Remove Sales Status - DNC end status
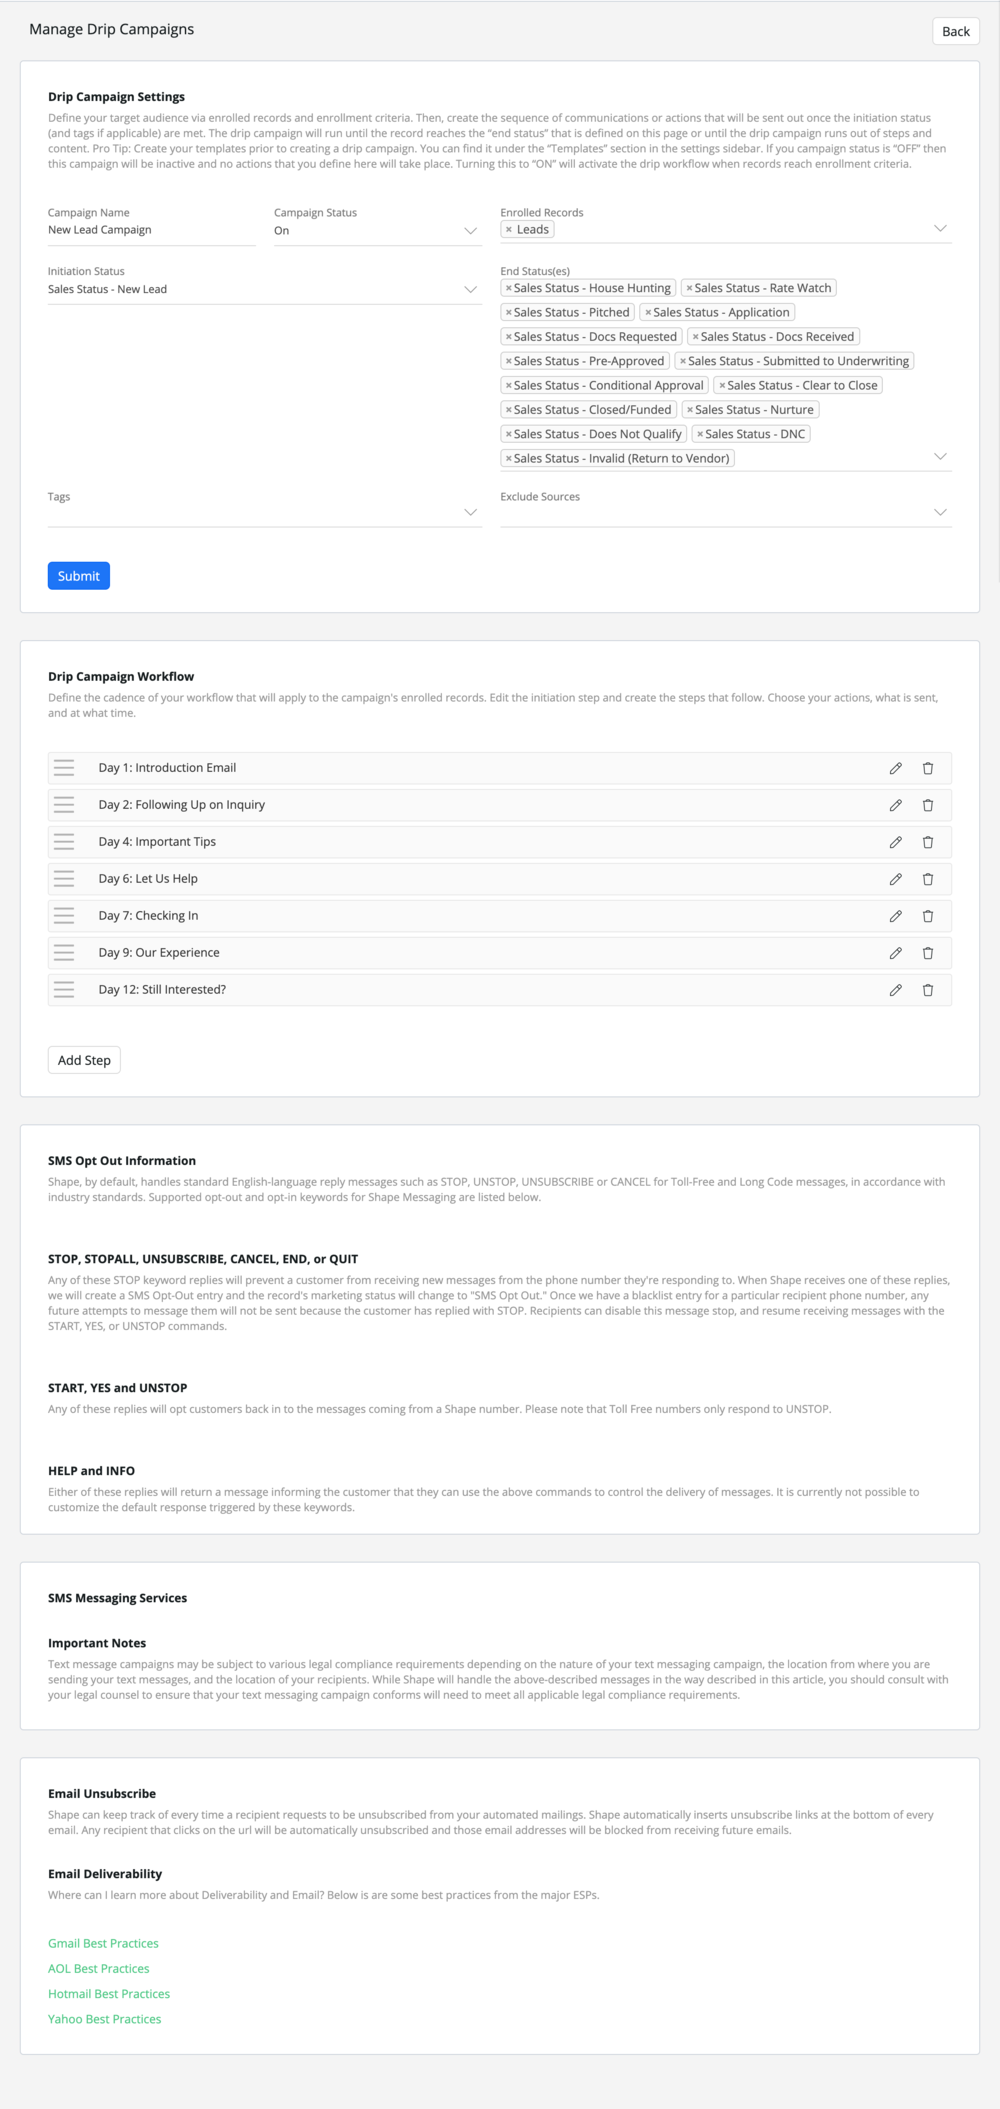Image resolution: width=1000 pixels, height=2109 pixels. pos(700,434)
